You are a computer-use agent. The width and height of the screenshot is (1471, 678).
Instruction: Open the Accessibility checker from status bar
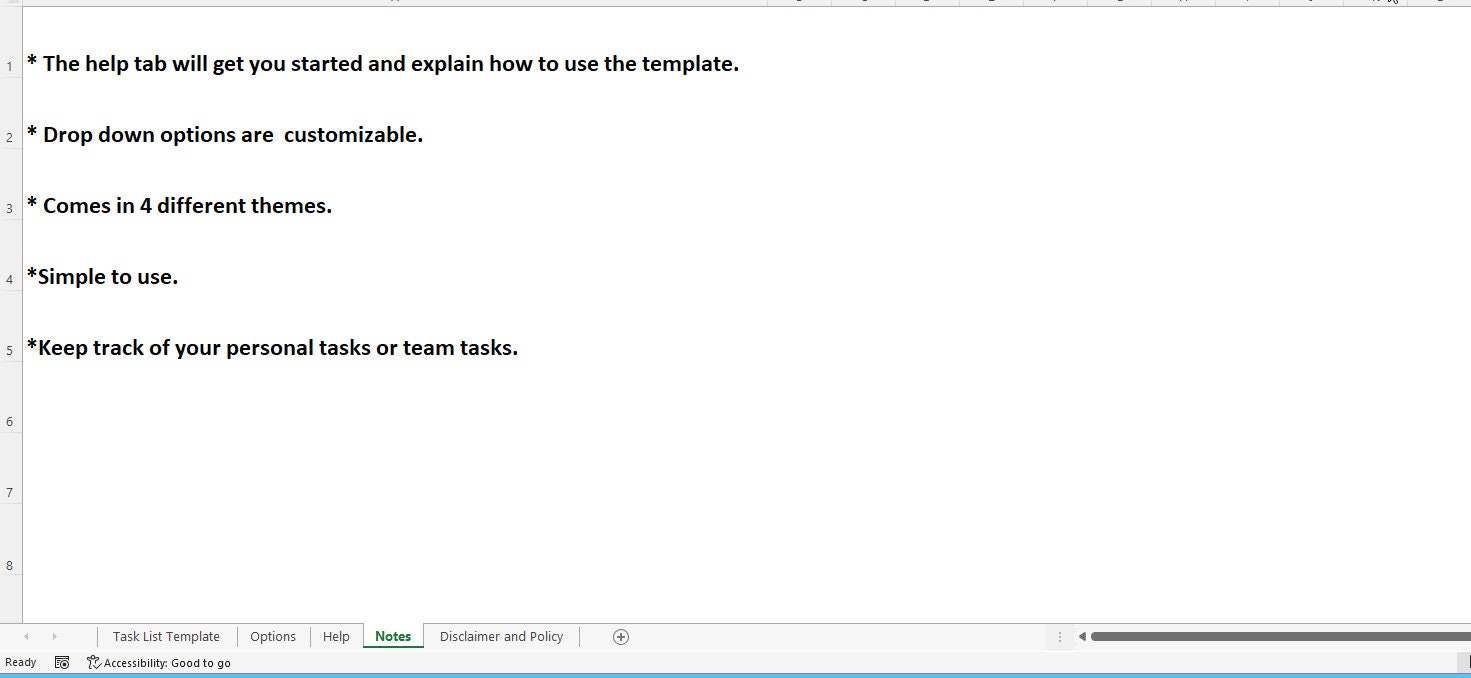pos(158,662)
